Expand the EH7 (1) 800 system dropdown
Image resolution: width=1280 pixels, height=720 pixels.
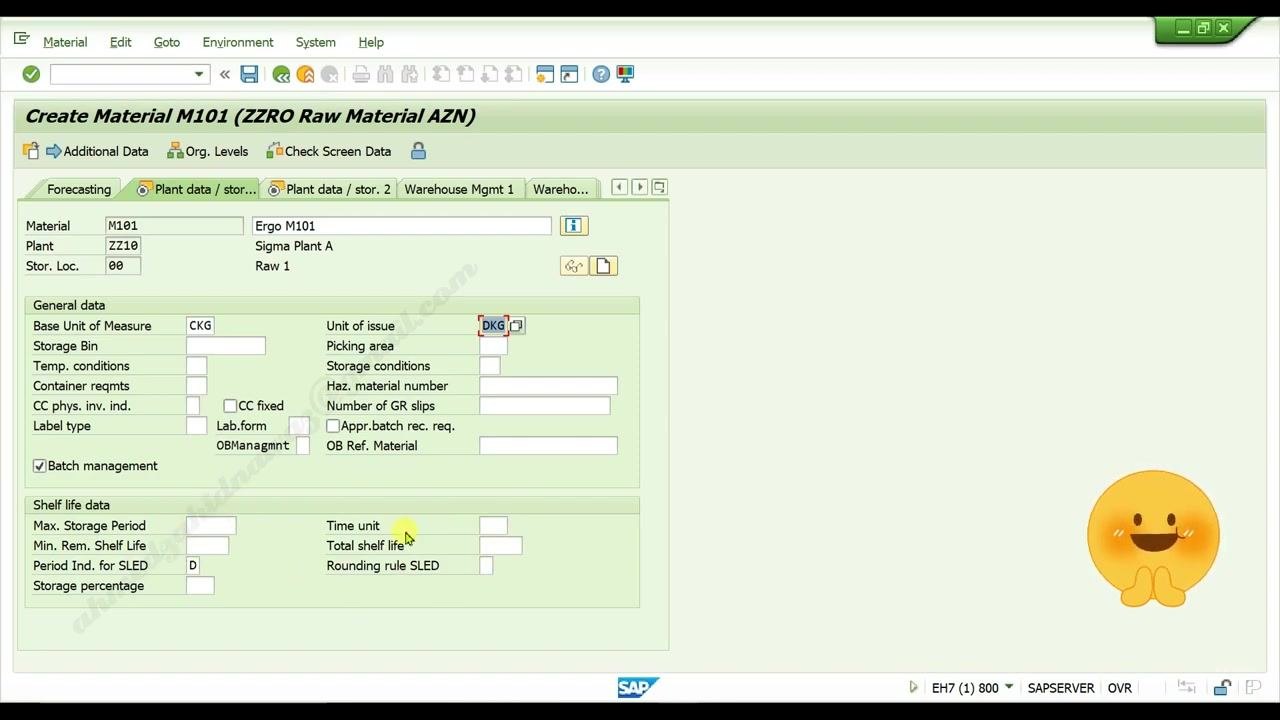coord(1009,687)
